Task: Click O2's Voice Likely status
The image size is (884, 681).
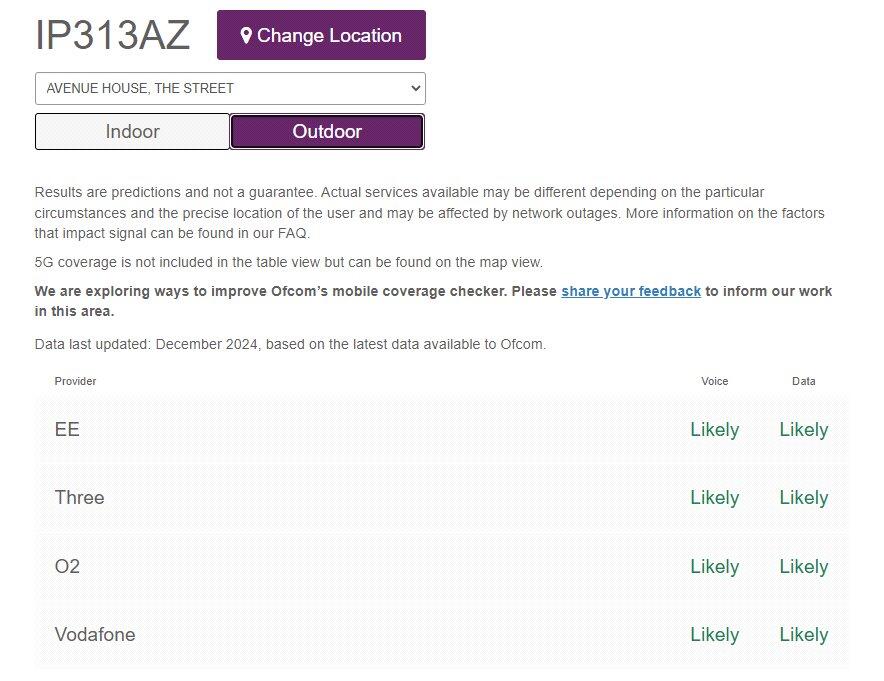Action: point(715,567)
